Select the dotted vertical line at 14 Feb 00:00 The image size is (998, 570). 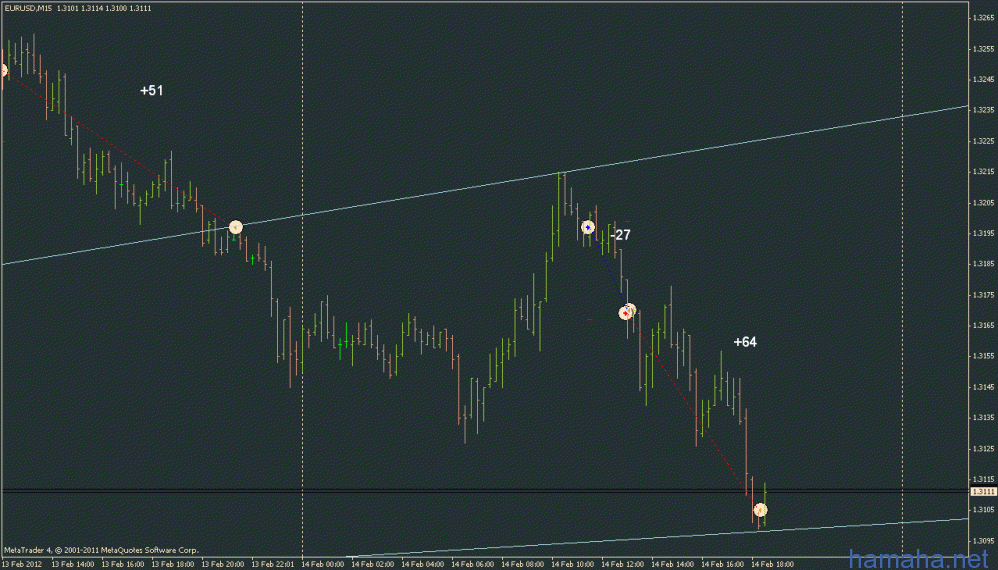(302, 300)
